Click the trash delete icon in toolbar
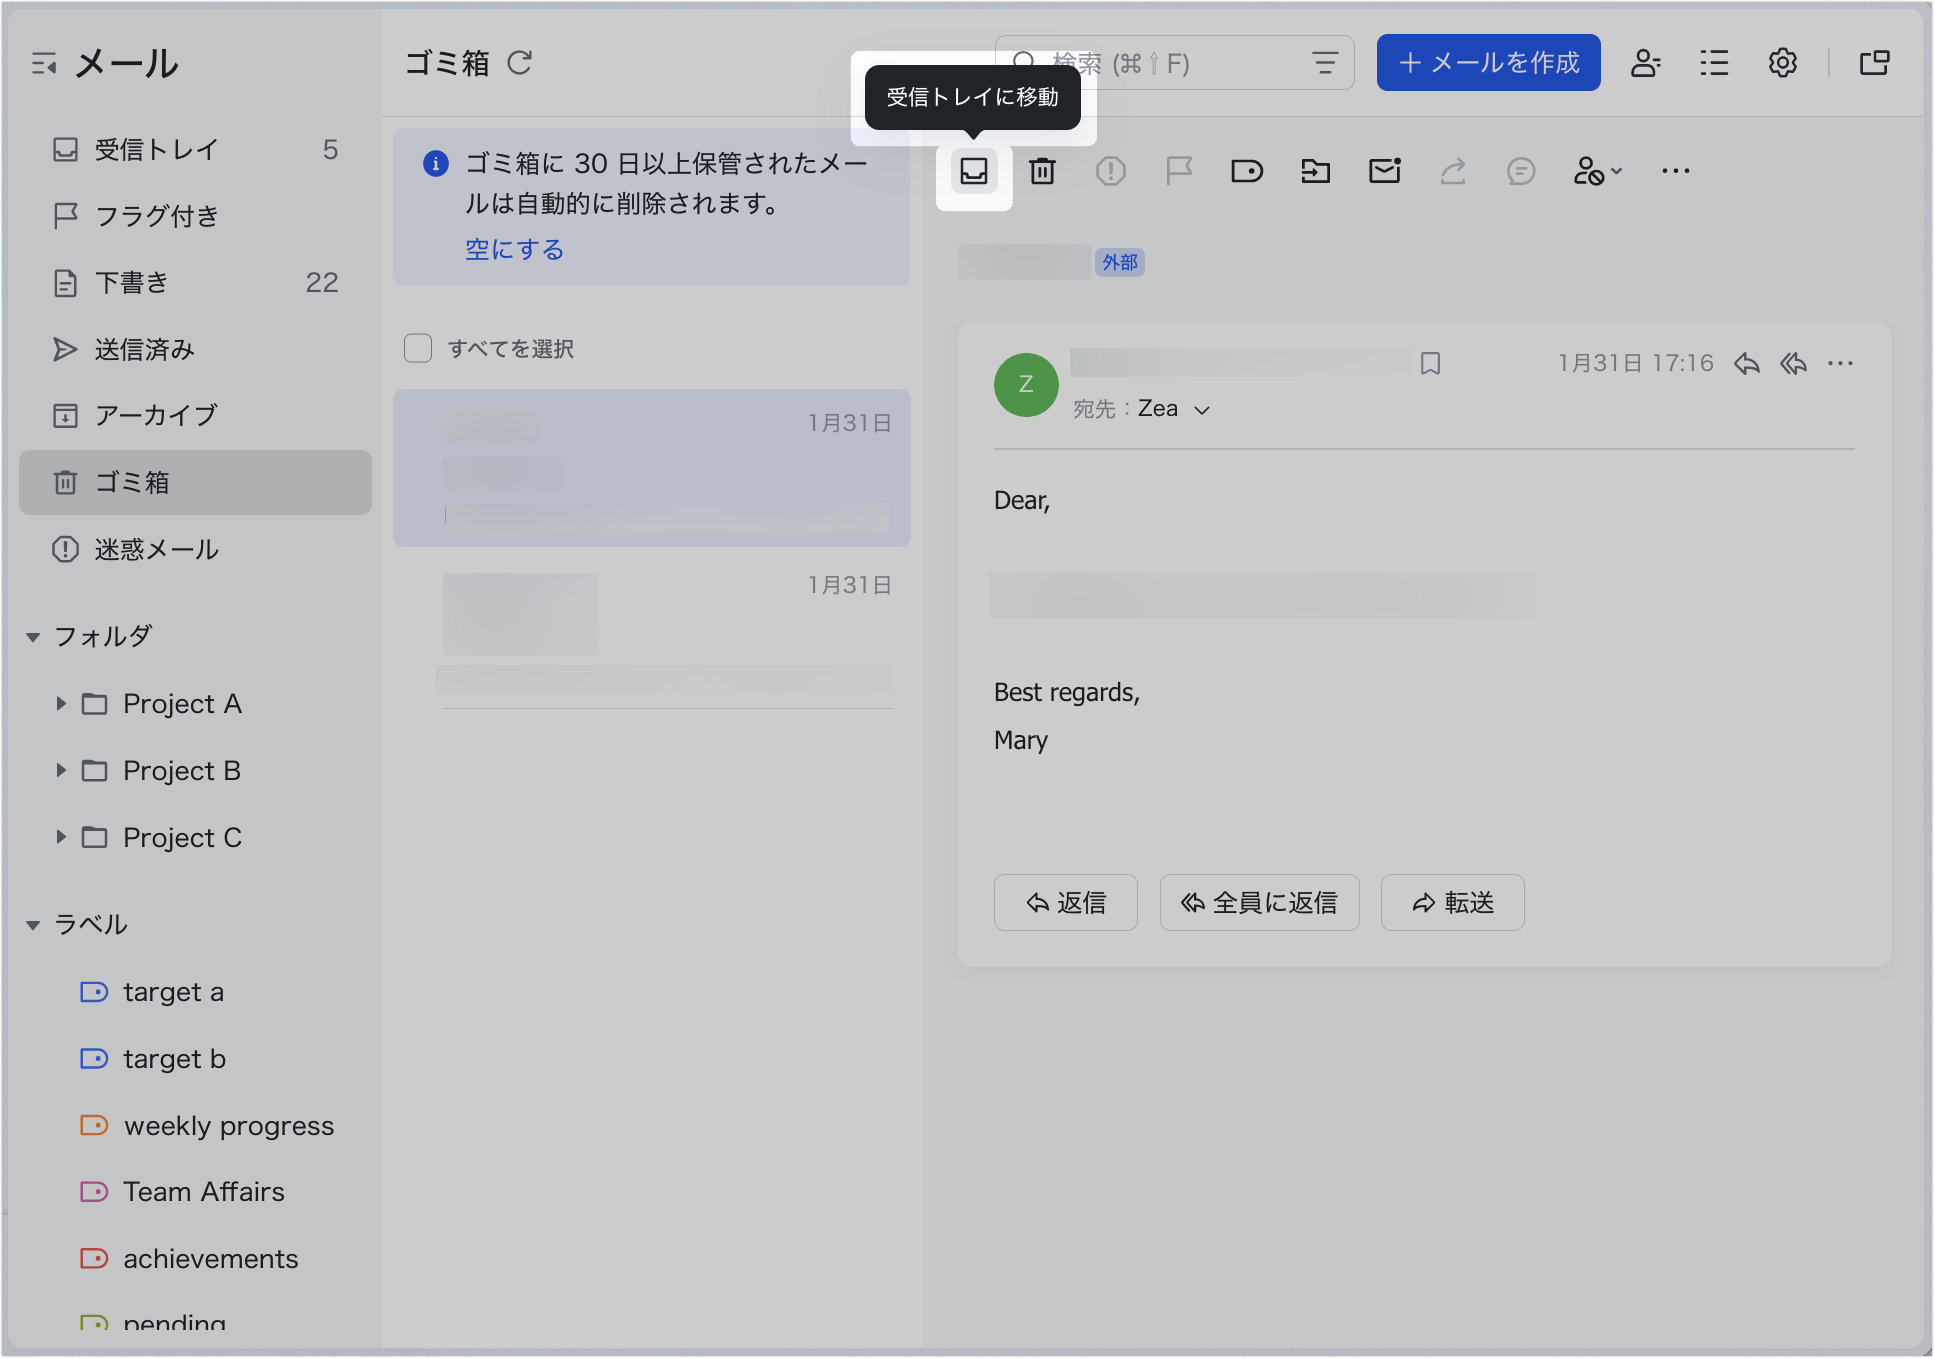Viewport: 1934px width, 1358px height. click(x=1042, y=171)
